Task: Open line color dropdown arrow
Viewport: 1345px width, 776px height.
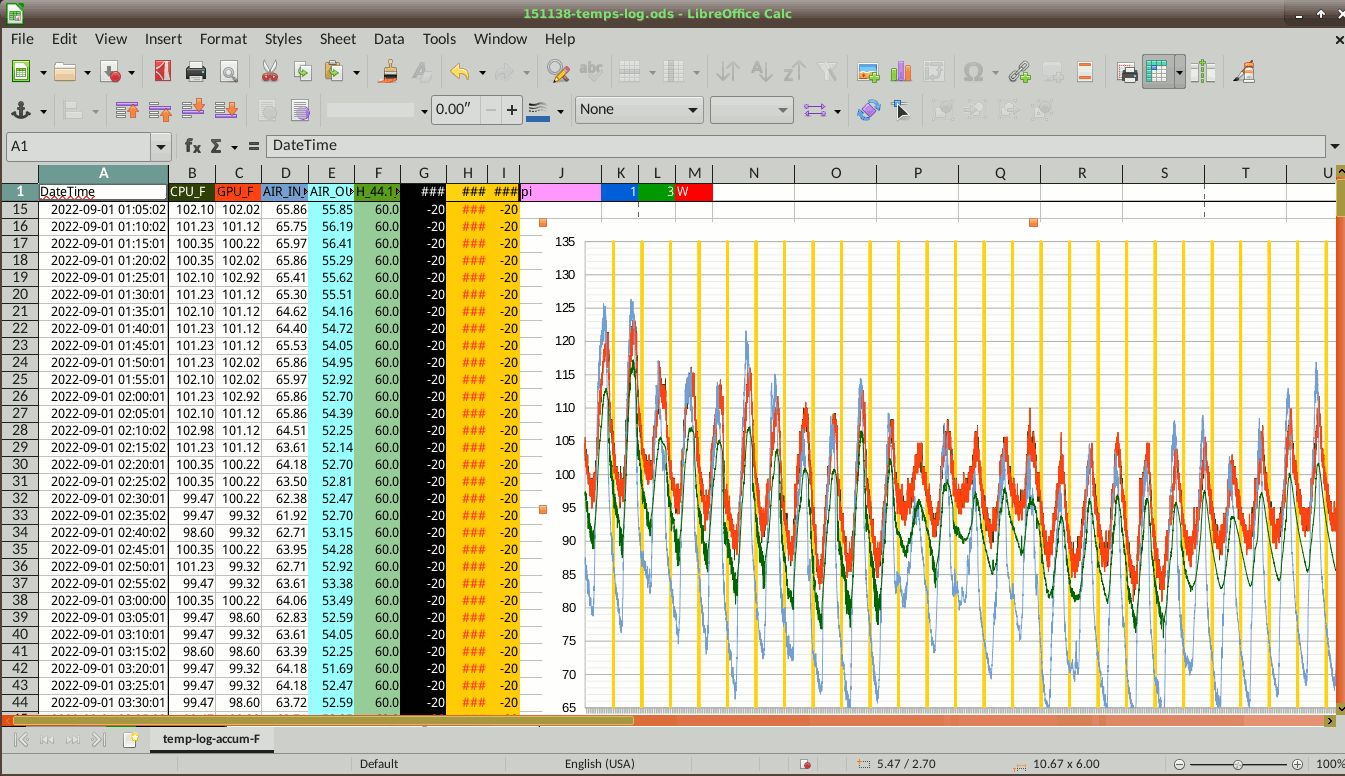Action: [560, 110]
